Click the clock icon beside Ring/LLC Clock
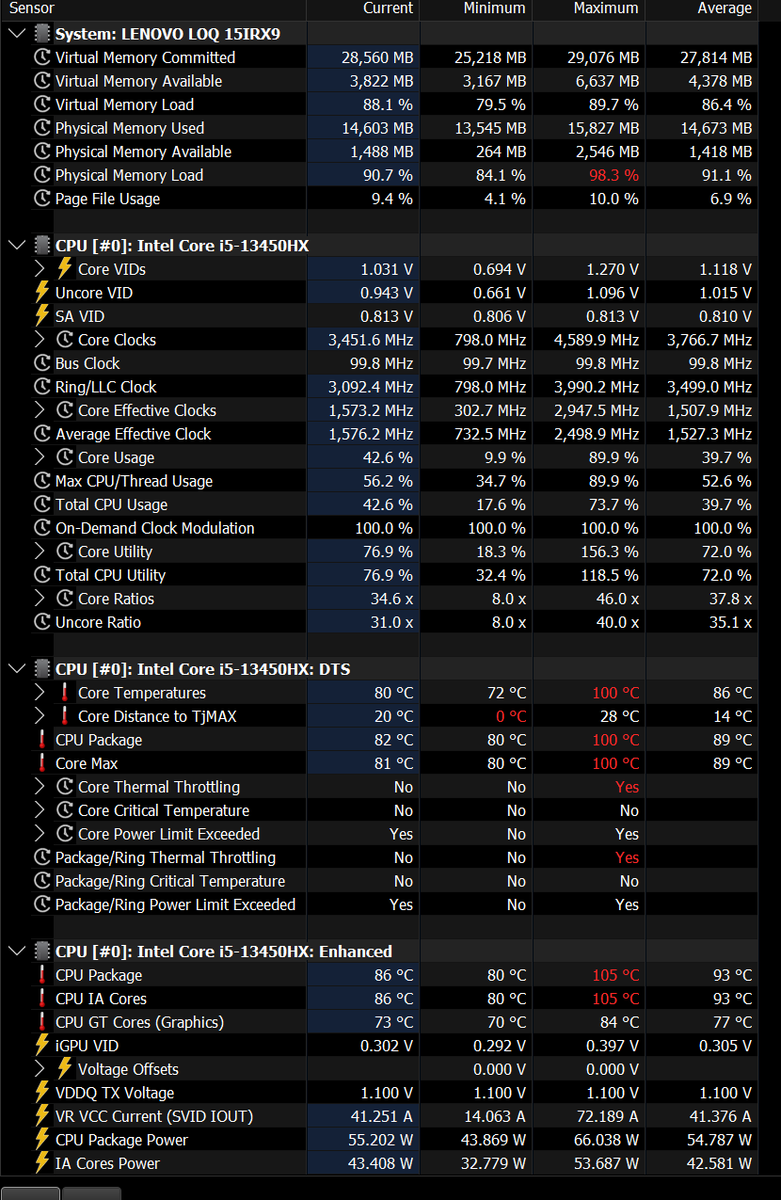781x1200 pixels. click(x=42, y=387)
